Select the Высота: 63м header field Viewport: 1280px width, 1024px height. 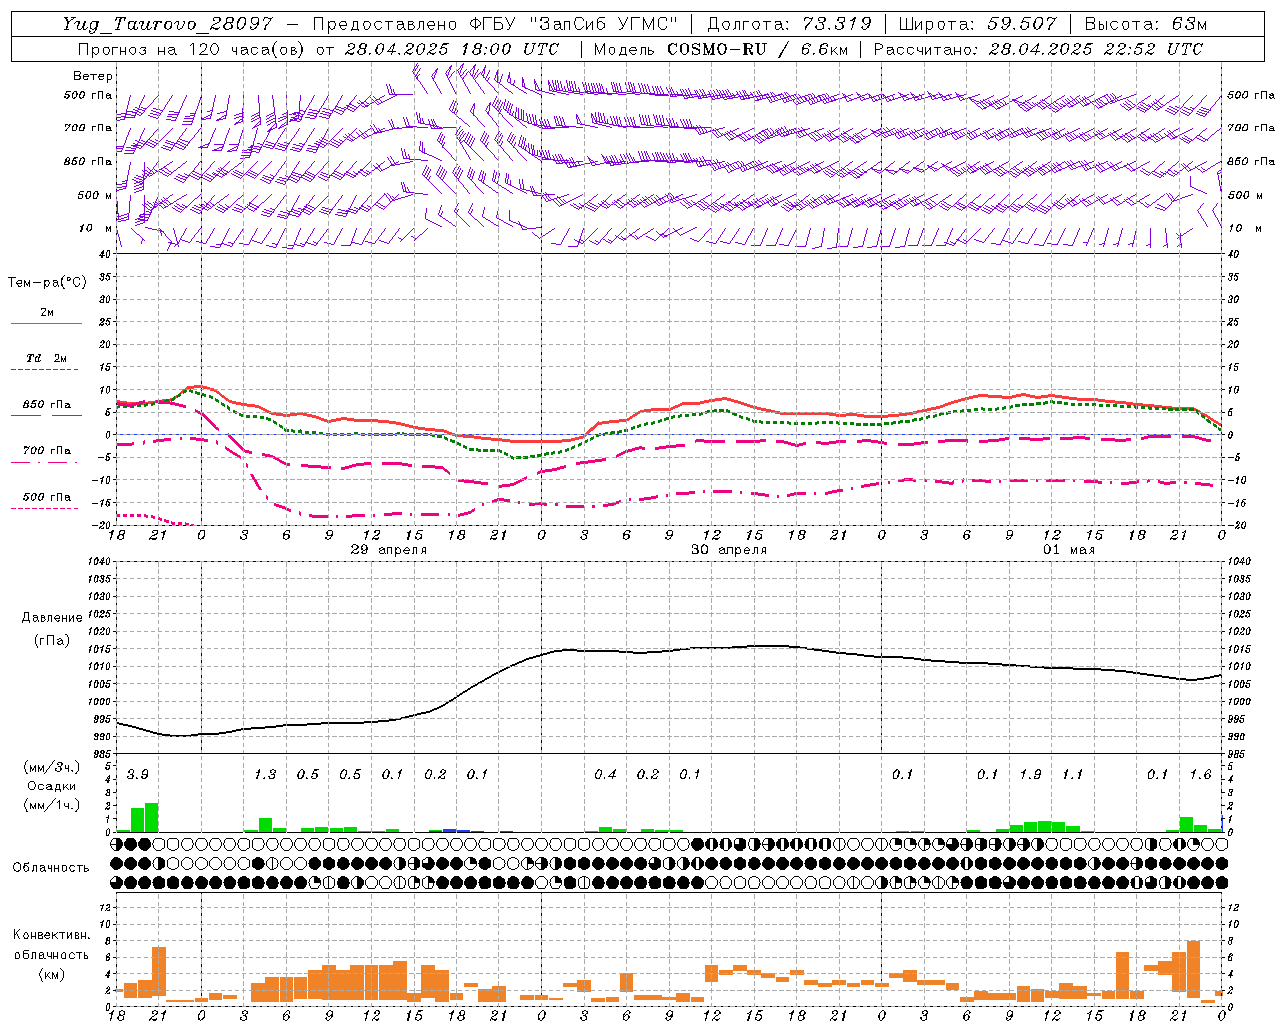[x=1146, y=24]
